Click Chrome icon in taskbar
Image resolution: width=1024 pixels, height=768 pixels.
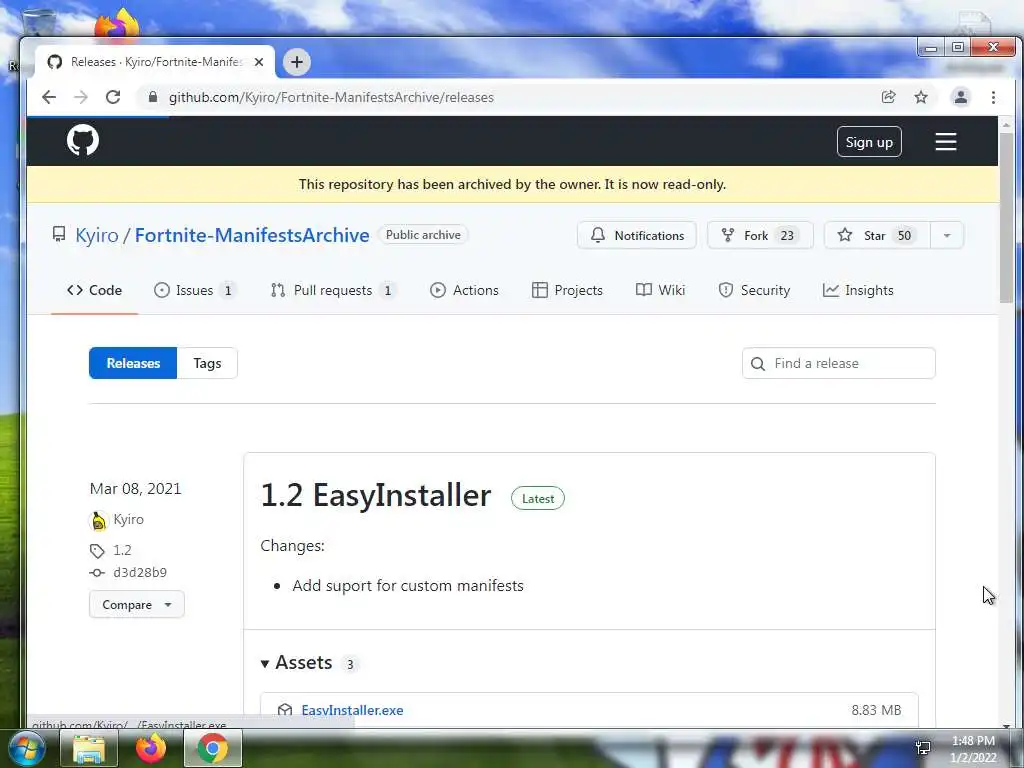point(213,749)
